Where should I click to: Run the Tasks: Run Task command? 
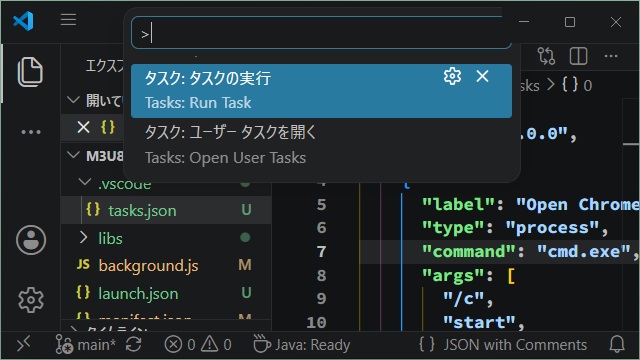pyautogui.click(x=321, y=91)
